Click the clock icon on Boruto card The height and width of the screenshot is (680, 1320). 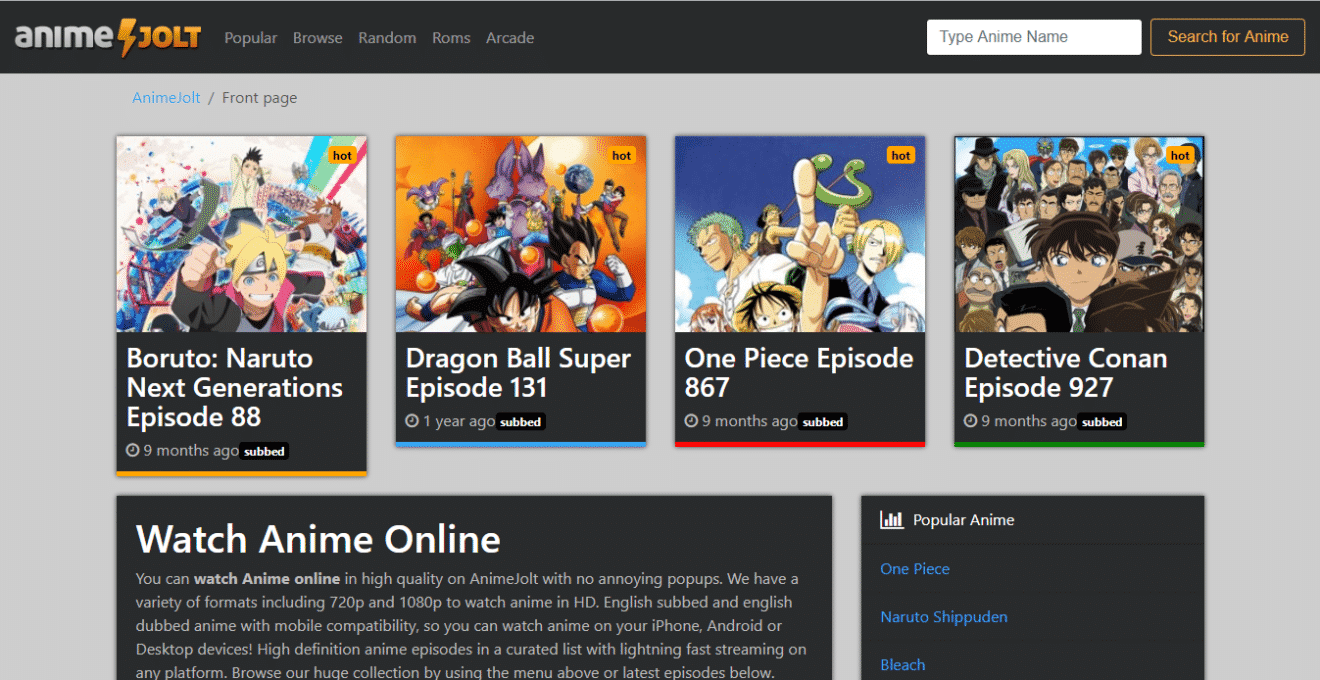pos(132,451)
